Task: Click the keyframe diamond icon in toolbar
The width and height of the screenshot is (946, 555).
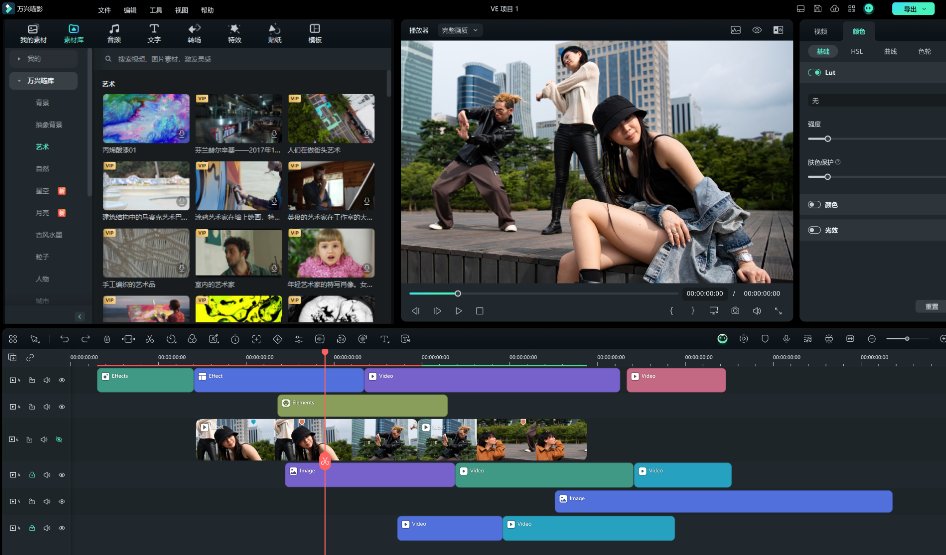Action: click(278, 340)
